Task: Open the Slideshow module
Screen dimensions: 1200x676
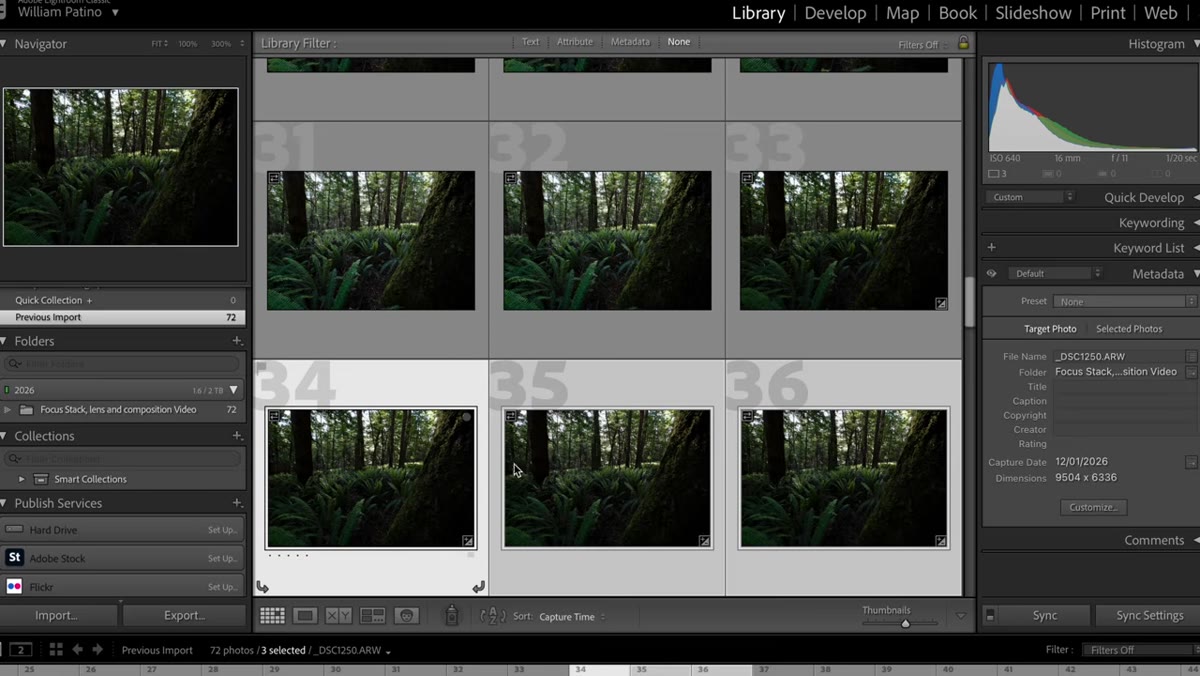Action: point(1033,13)
